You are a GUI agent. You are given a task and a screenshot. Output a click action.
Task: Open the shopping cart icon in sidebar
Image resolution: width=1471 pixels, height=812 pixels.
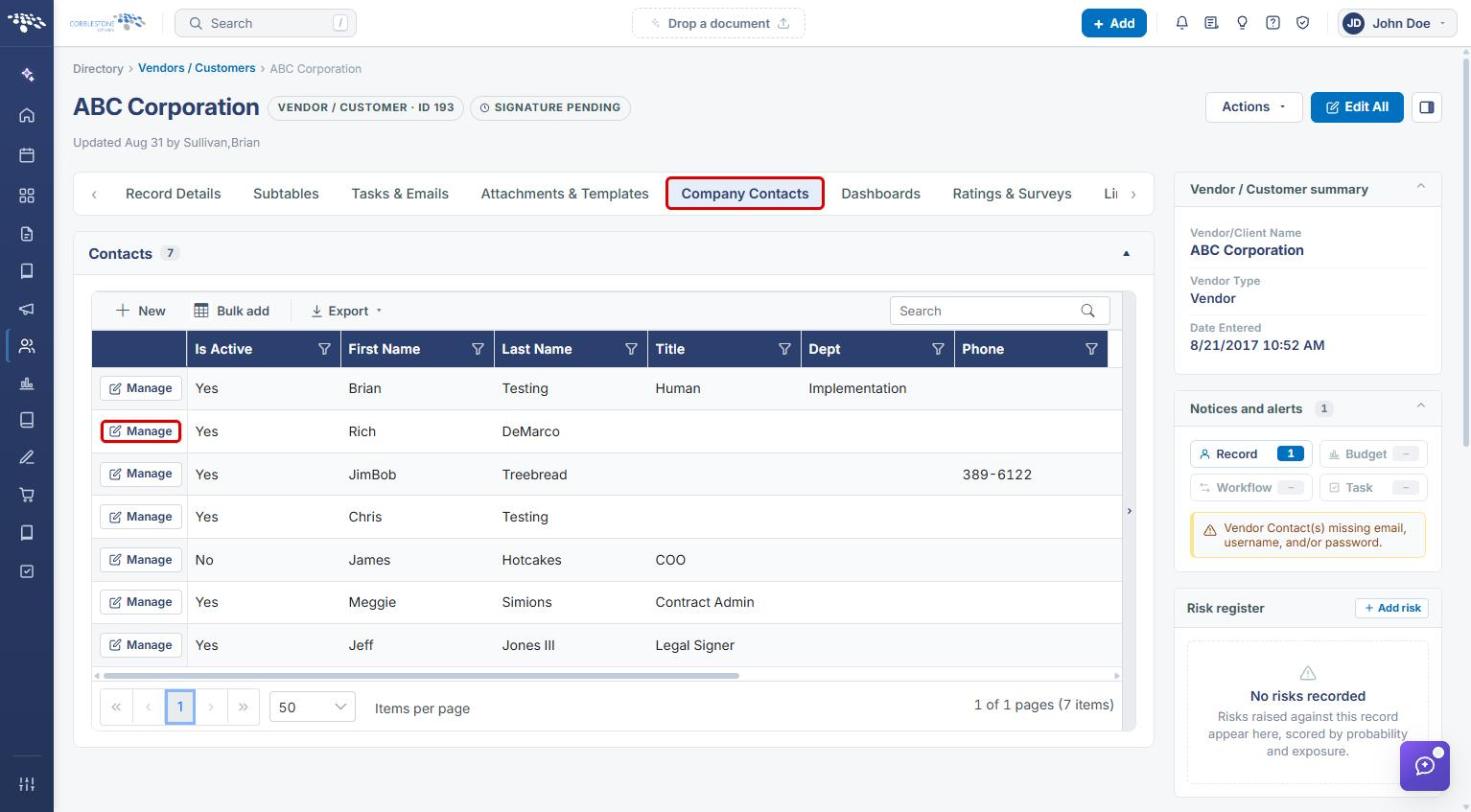27,494
